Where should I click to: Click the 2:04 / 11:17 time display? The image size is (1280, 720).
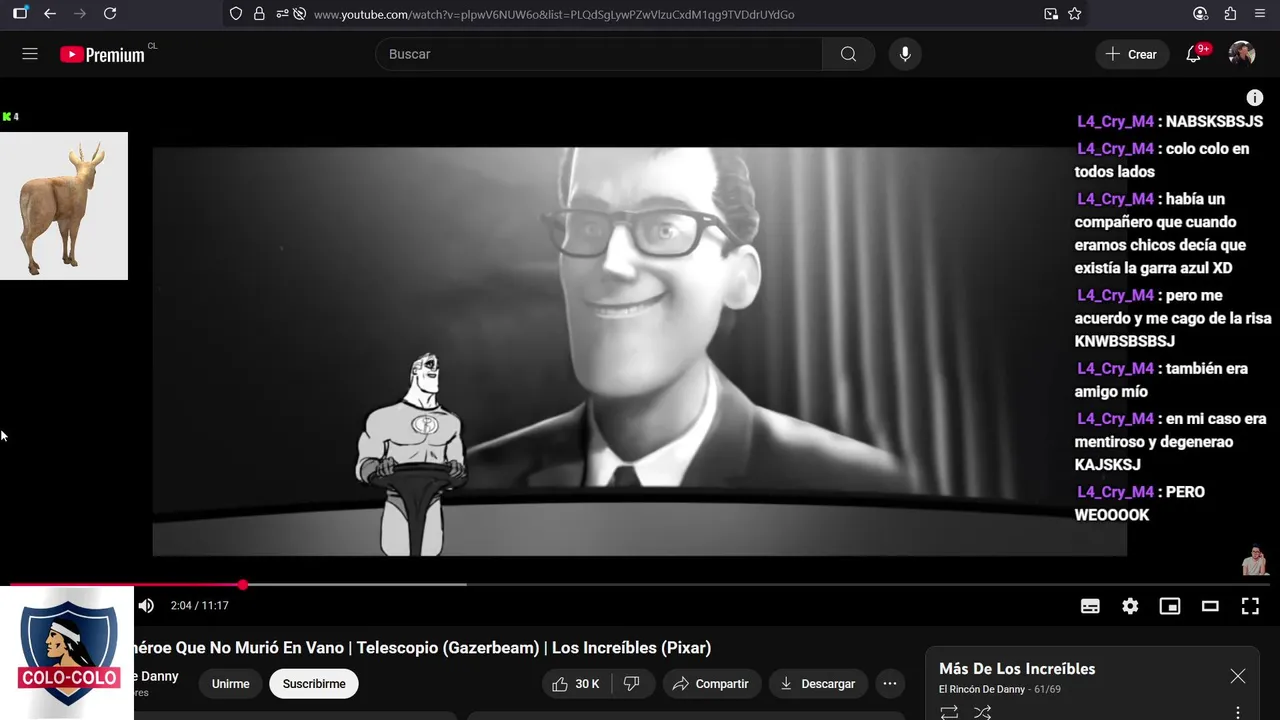[x=200, y=606]
